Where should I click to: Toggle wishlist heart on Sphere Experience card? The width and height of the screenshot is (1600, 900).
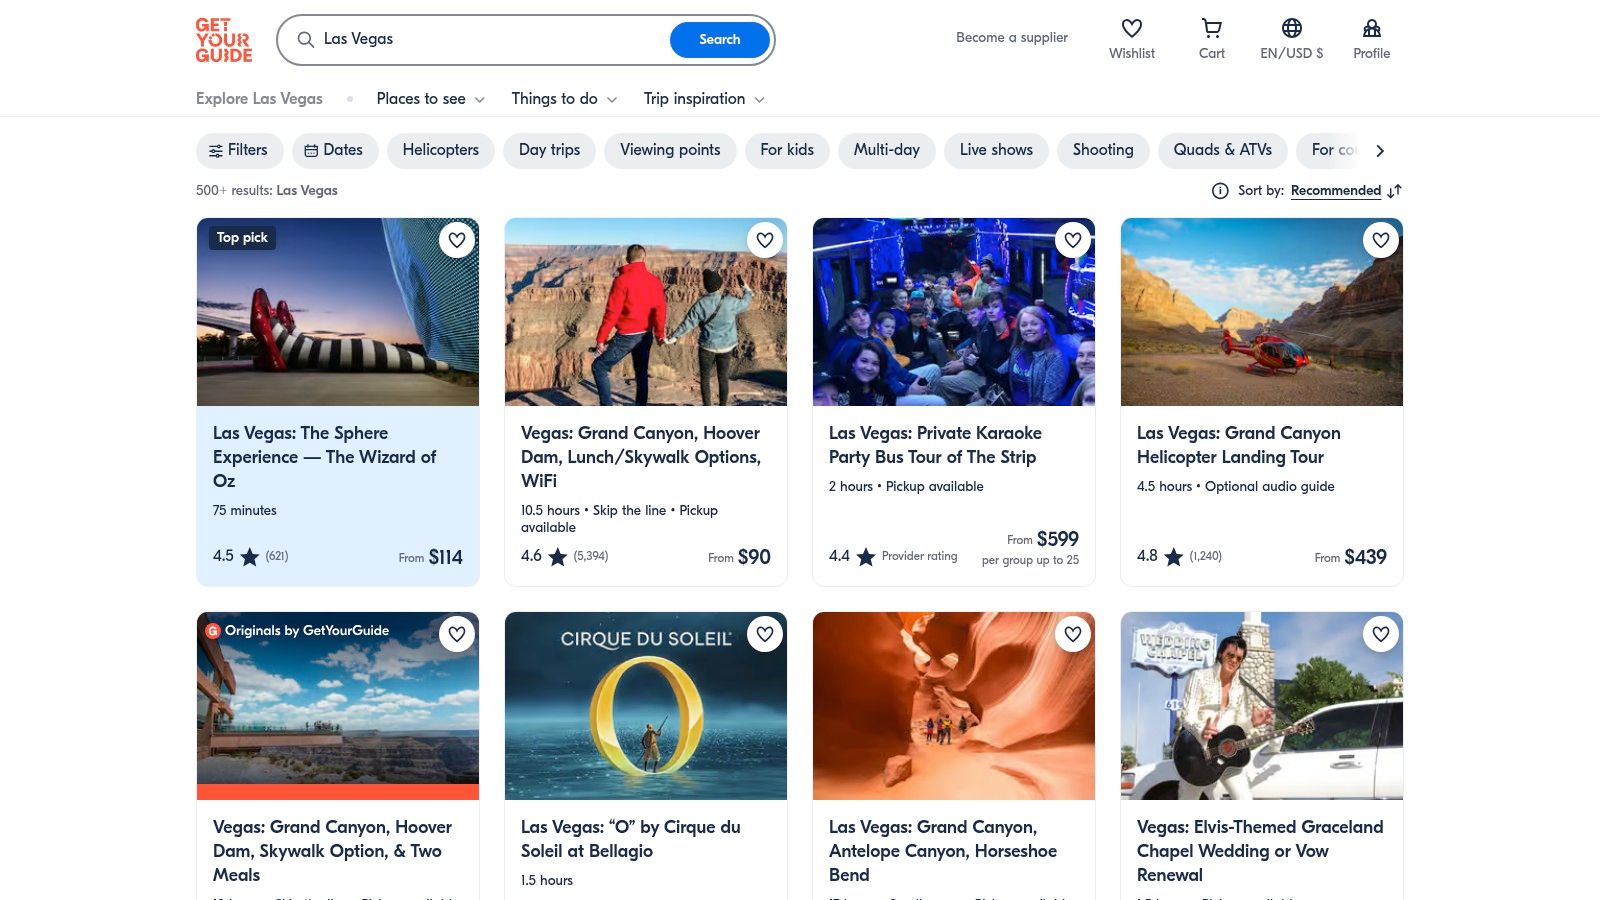click(x=457, y=240)
